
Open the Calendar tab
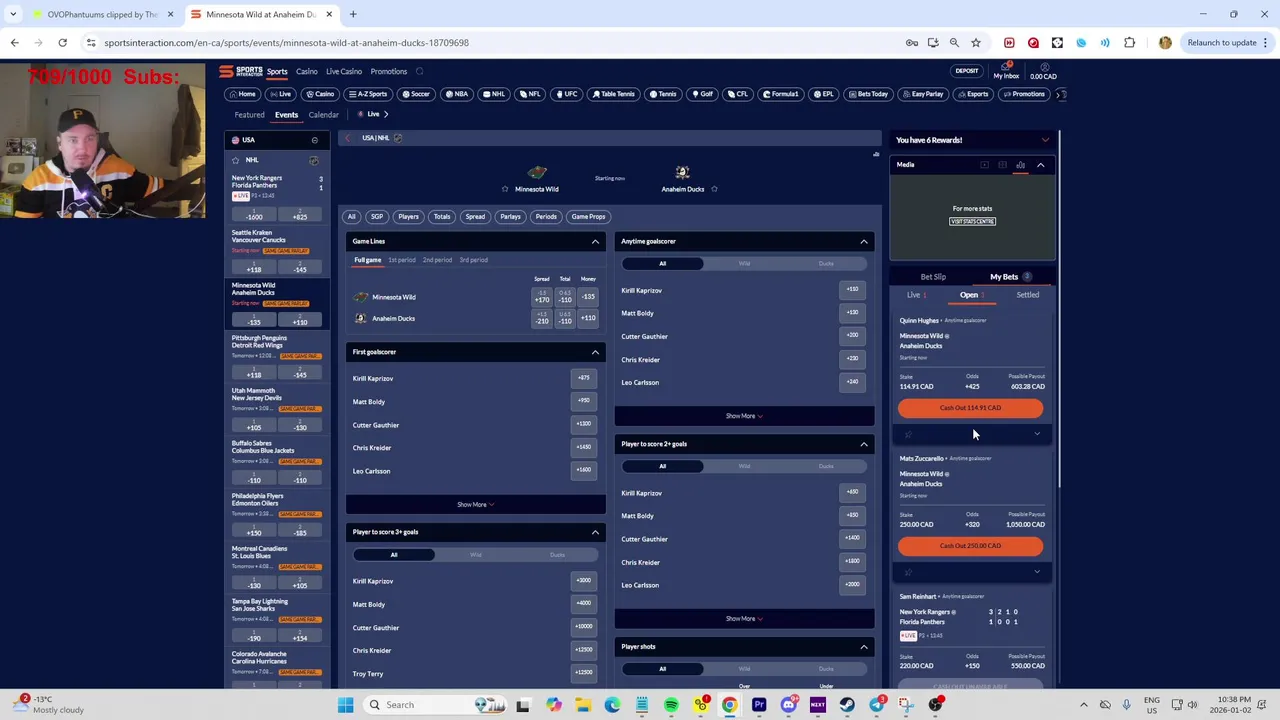coord(323,115)
